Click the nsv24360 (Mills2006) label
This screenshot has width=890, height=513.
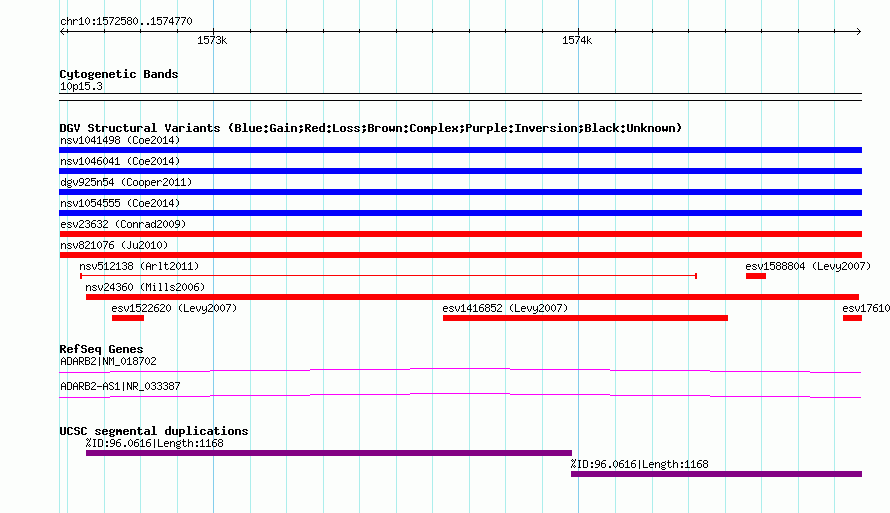tap(145, 287)
